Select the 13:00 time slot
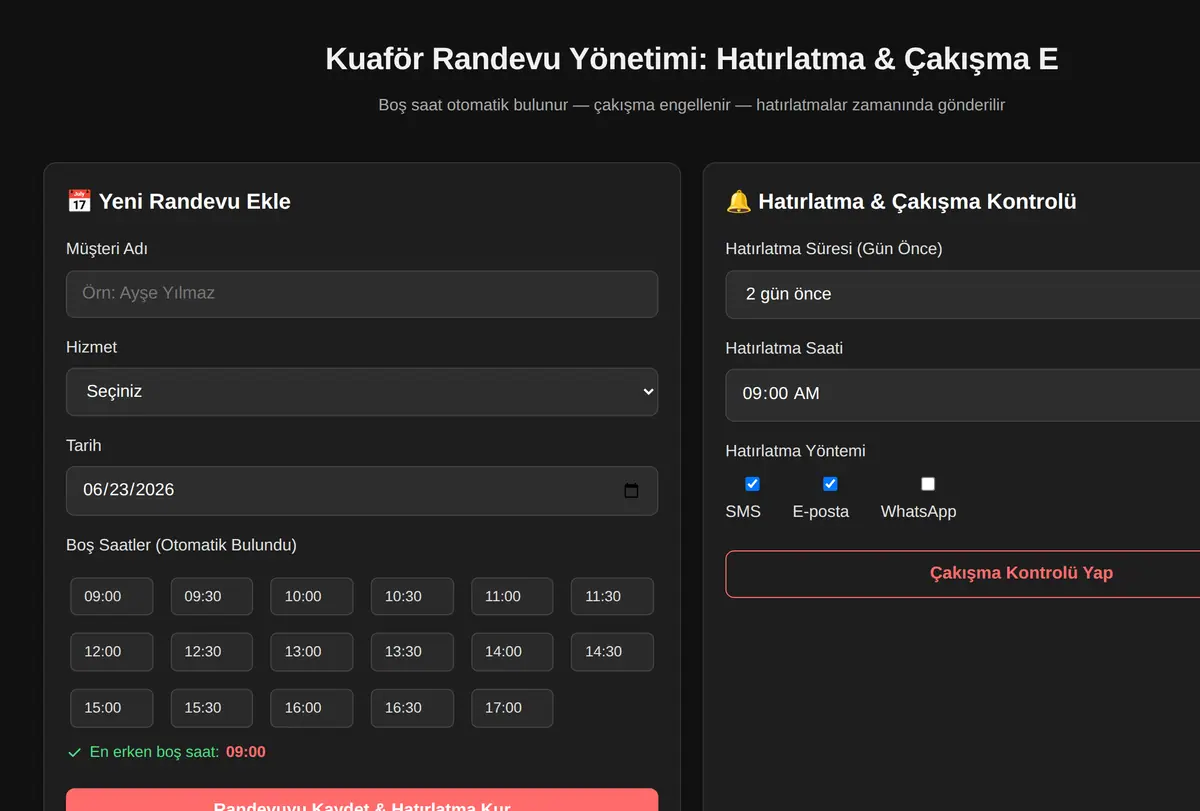The height and width of the screenshot is (811, 1200). tap(312, 652)
